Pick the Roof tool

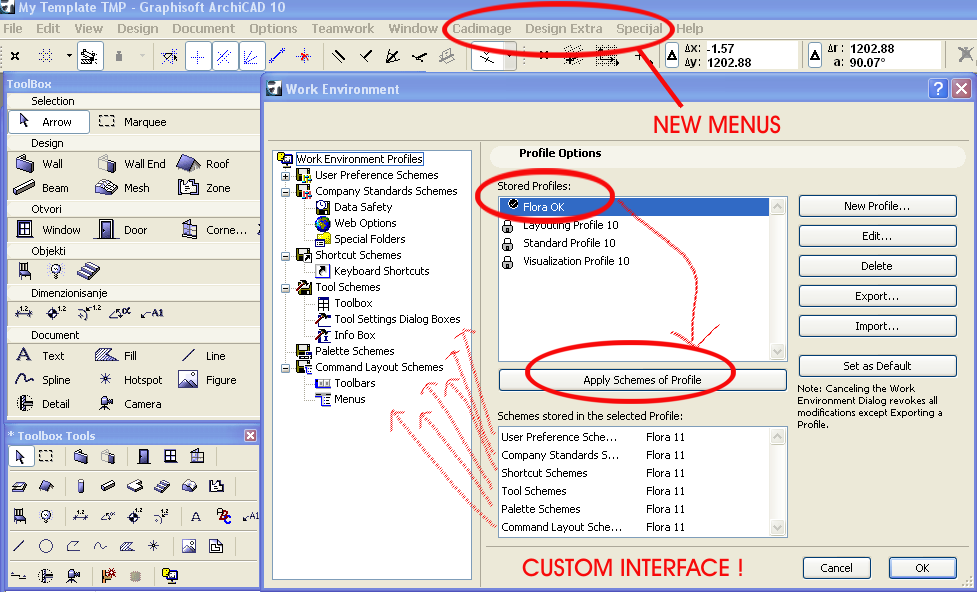[x=203, y=164]
